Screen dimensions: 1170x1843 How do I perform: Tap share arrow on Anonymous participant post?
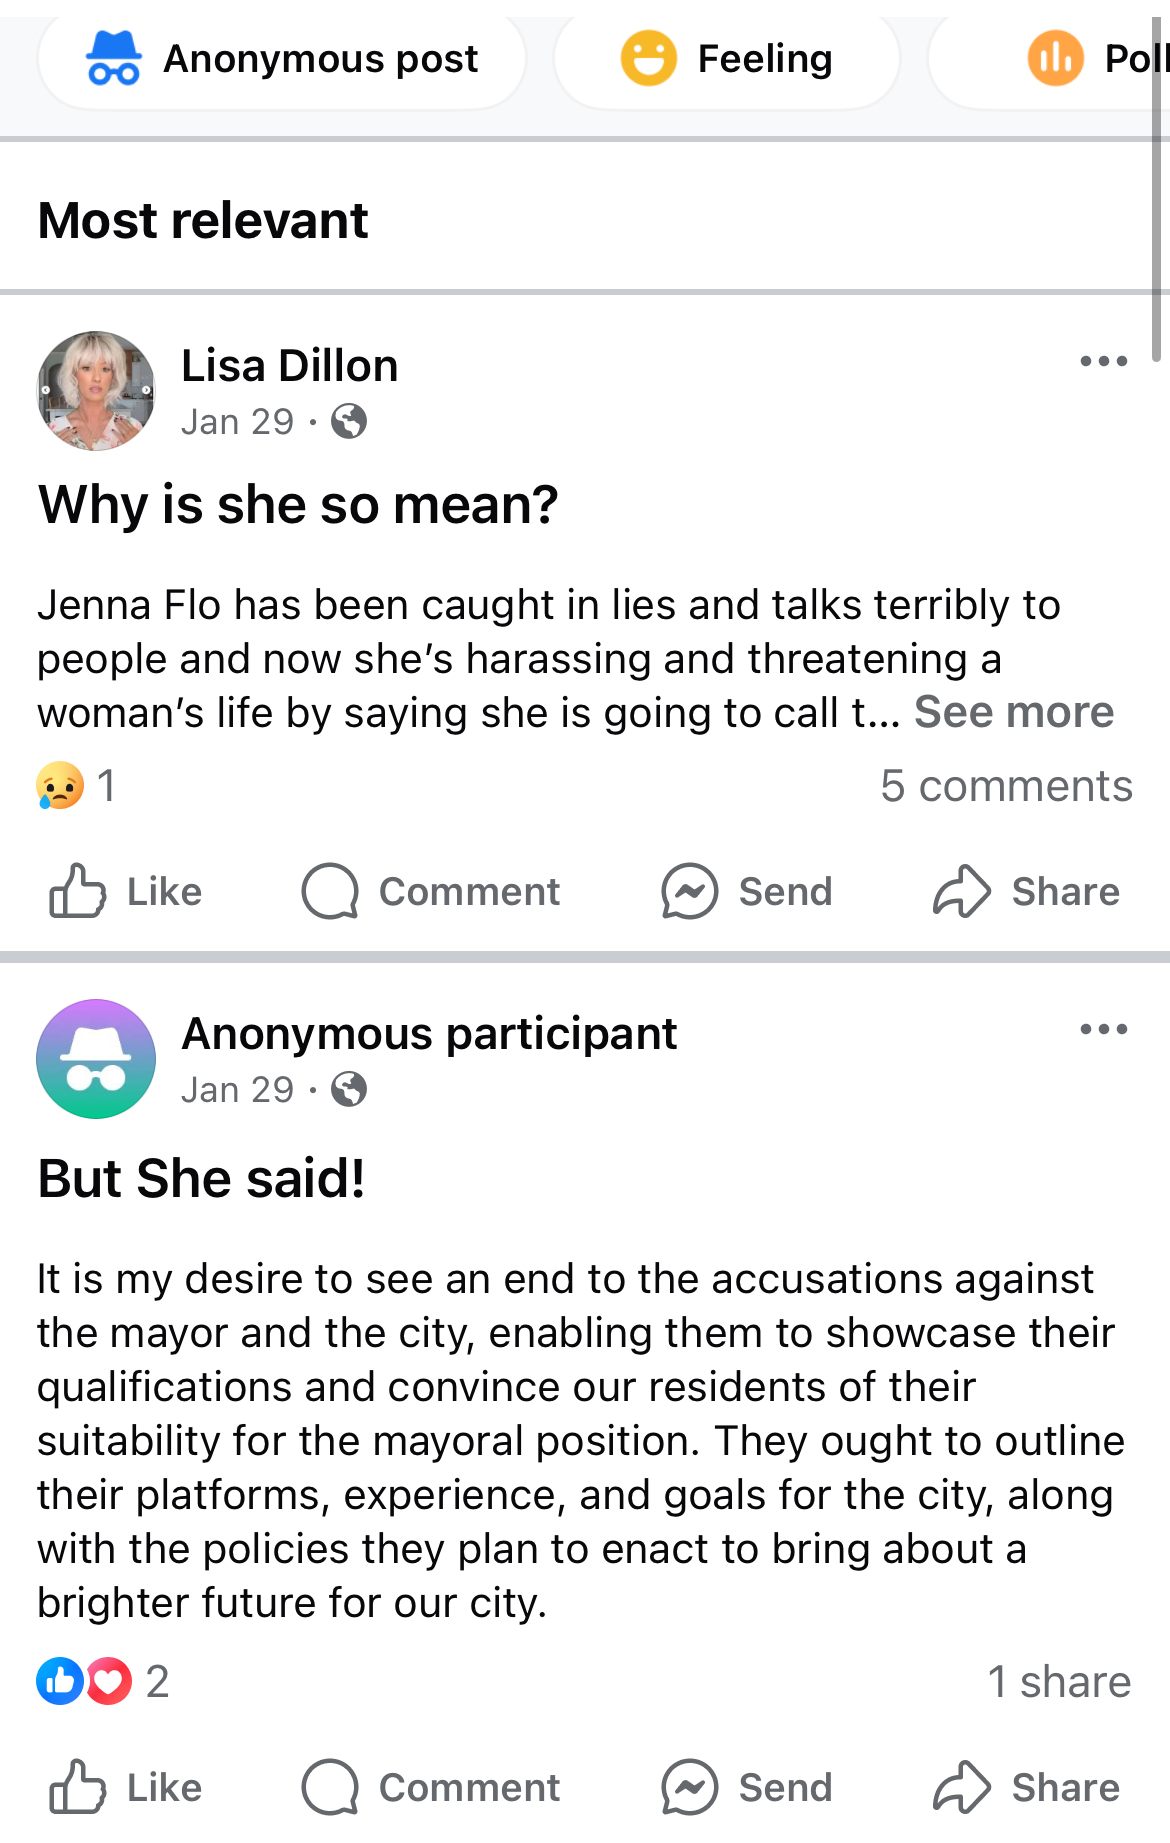(x=962, y=1787)
